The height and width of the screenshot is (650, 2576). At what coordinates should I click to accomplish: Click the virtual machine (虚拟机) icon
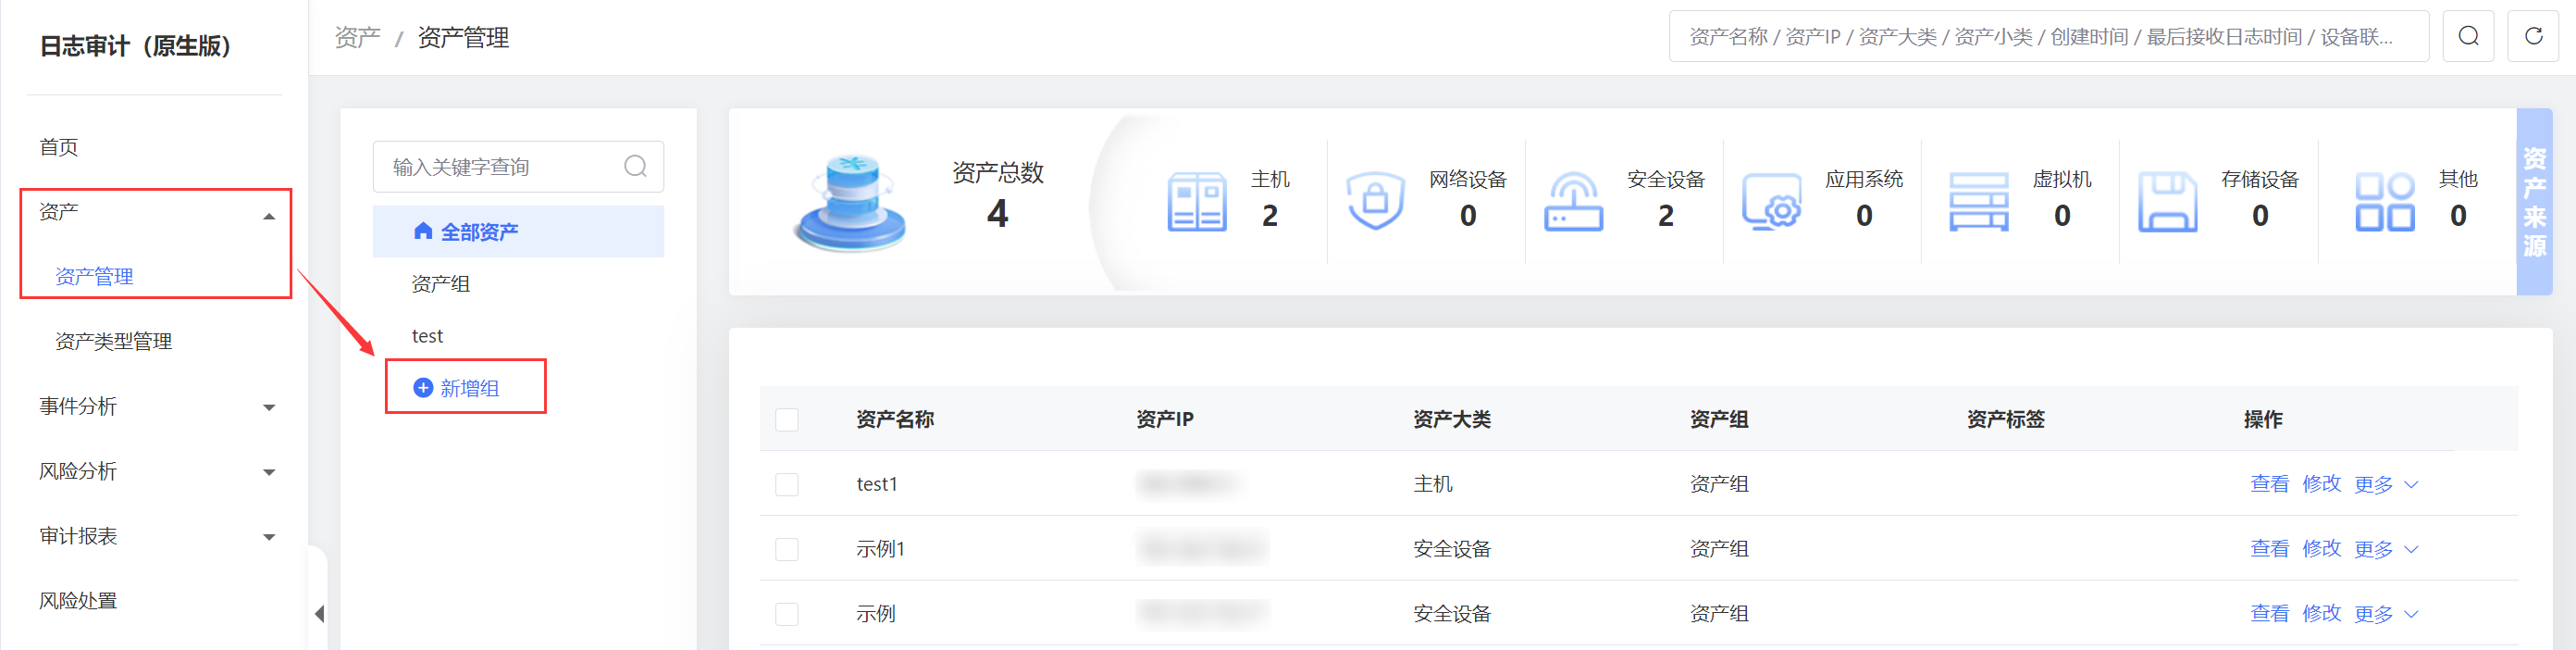pos(1978,201)
